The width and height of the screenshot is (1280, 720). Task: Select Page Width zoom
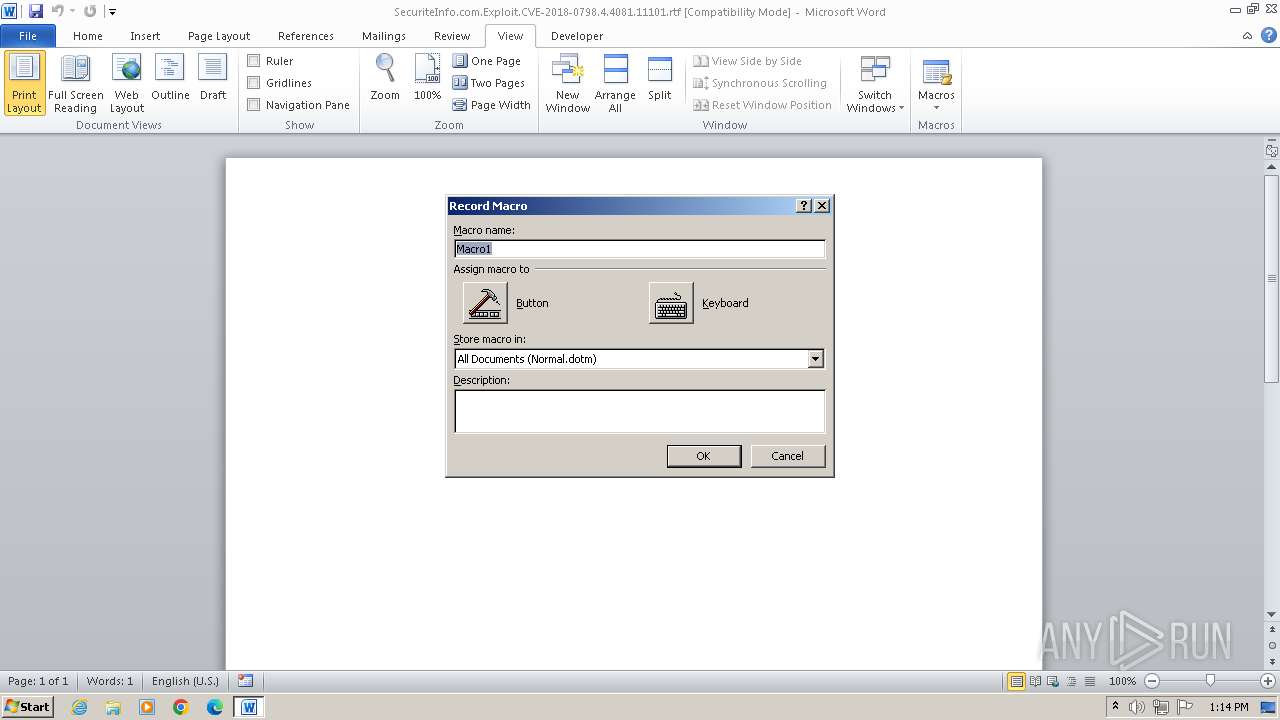coord(492,105)
